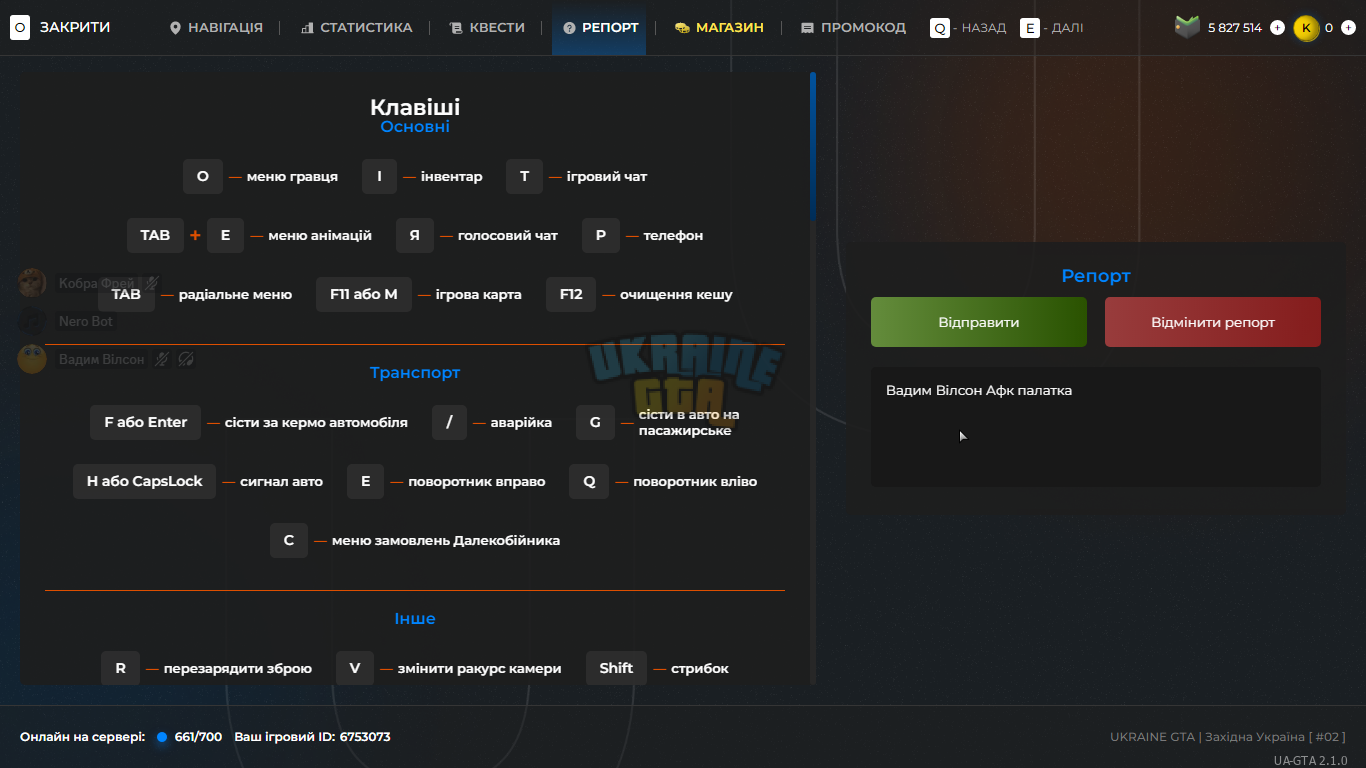Click deafened headphones icon beside Вадим Вілсон

(x=186, y=359)
